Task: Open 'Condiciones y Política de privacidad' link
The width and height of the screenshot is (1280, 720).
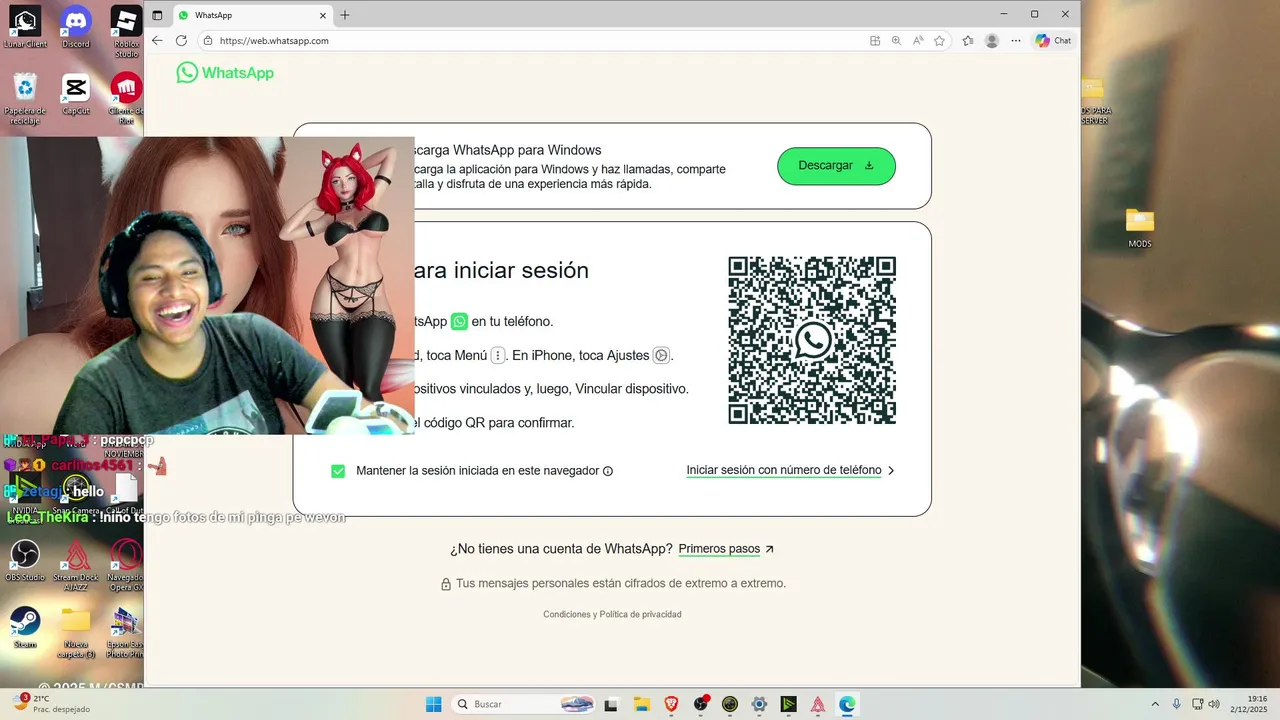Action: click(612, 614)
